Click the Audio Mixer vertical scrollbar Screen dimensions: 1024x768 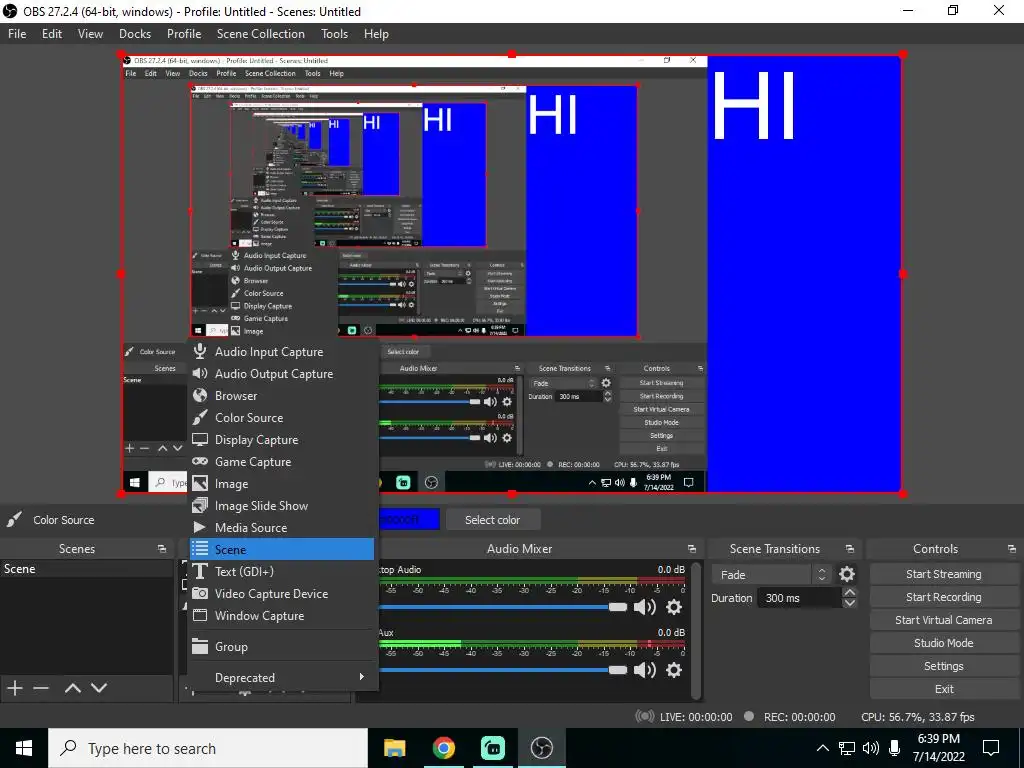pos(696,630)
